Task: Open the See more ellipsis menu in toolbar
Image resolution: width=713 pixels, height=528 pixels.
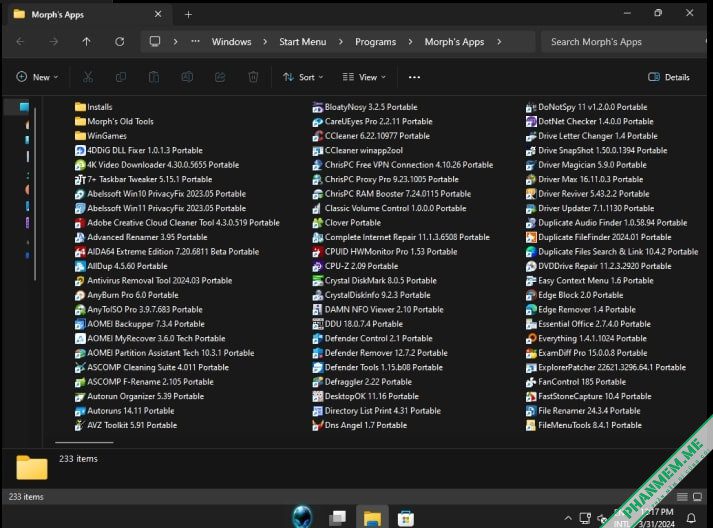Action: tap(414, 77)
